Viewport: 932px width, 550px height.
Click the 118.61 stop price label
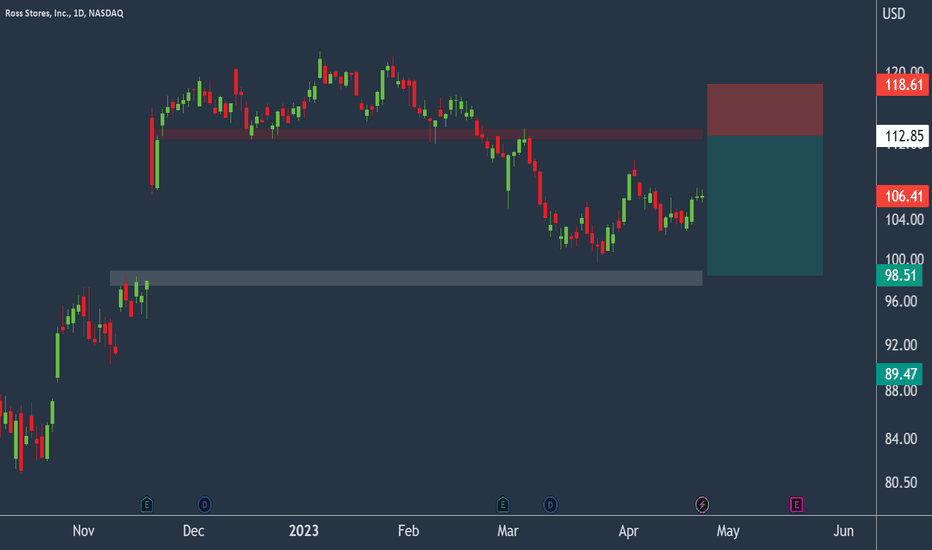point(903,84)
